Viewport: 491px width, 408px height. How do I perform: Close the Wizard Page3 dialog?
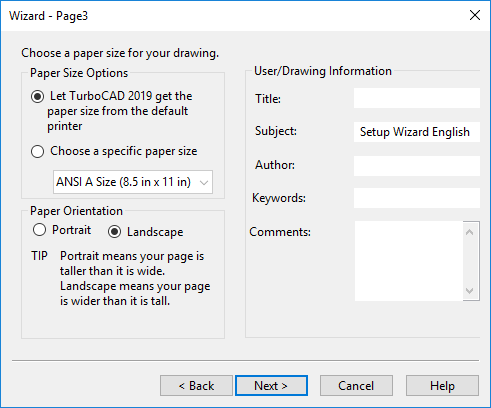[475, 15]
